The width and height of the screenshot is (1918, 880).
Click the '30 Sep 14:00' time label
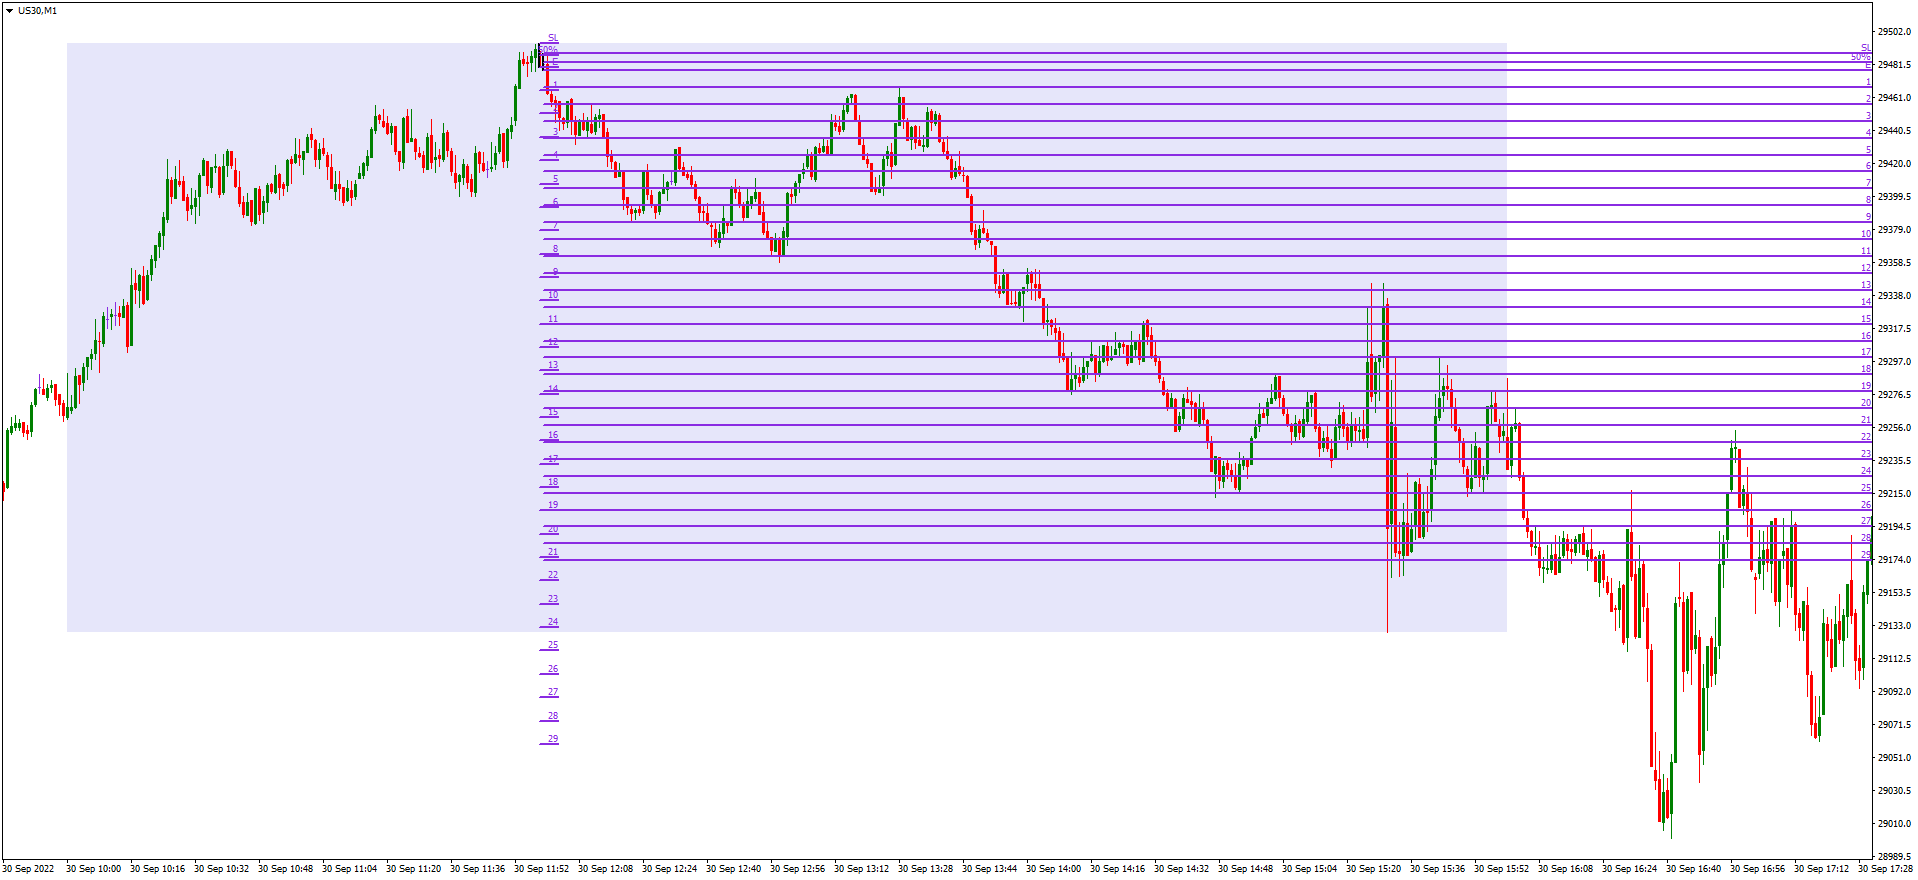1053,869
